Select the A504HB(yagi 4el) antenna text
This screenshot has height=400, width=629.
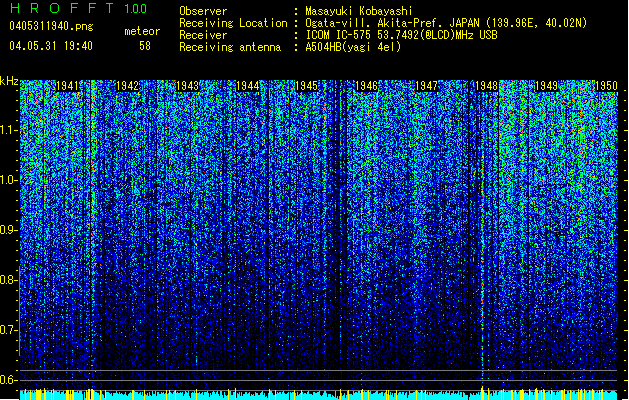point(353,47)
